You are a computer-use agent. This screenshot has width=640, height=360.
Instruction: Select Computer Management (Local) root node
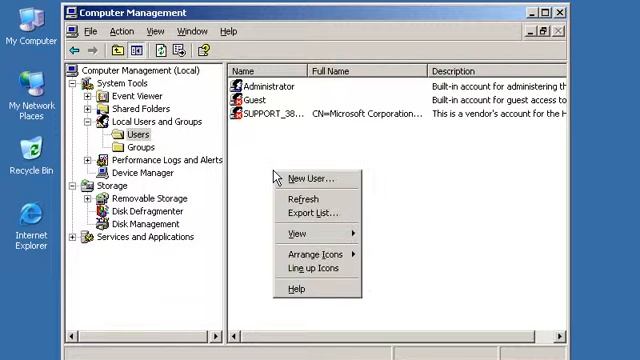[x=140, y=71]
